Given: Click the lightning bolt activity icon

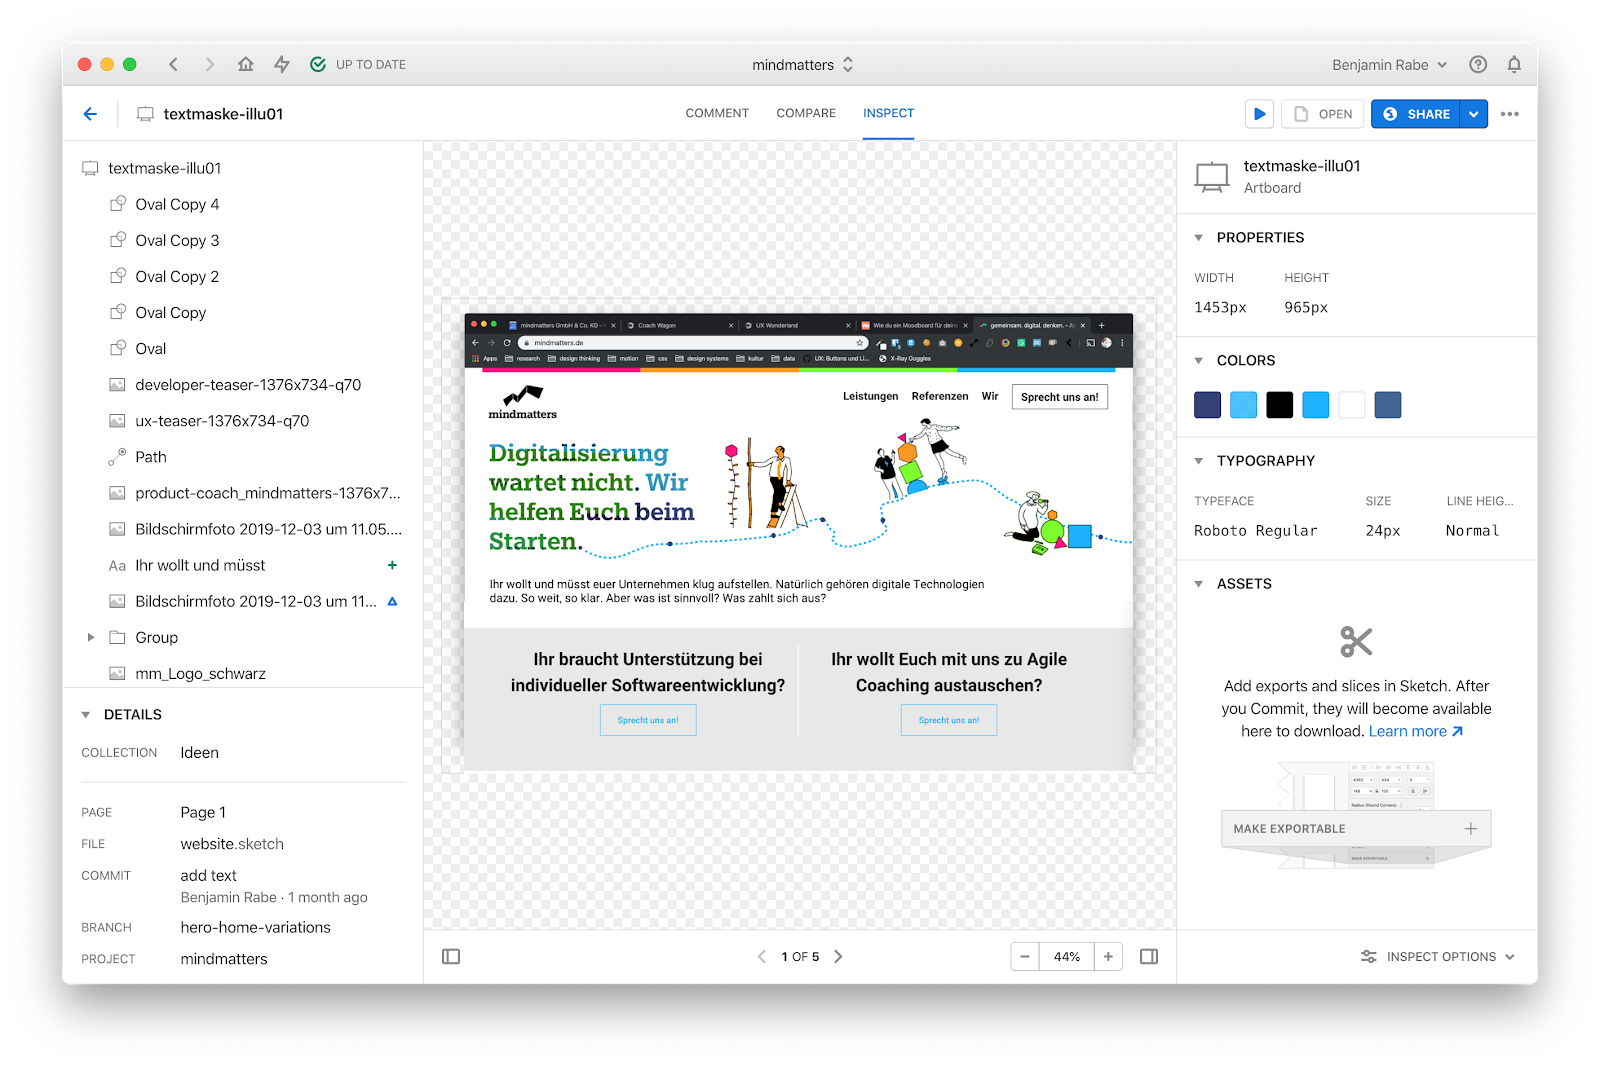Looking at the screenshot, I should [x=282, y=64].
